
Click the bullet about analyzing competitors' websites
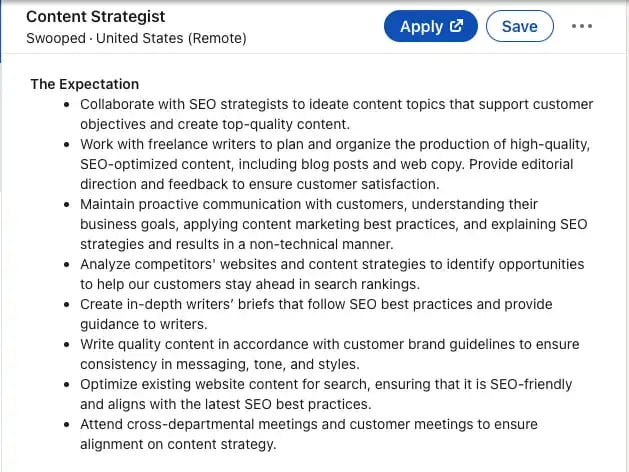(x=332, y=264)
